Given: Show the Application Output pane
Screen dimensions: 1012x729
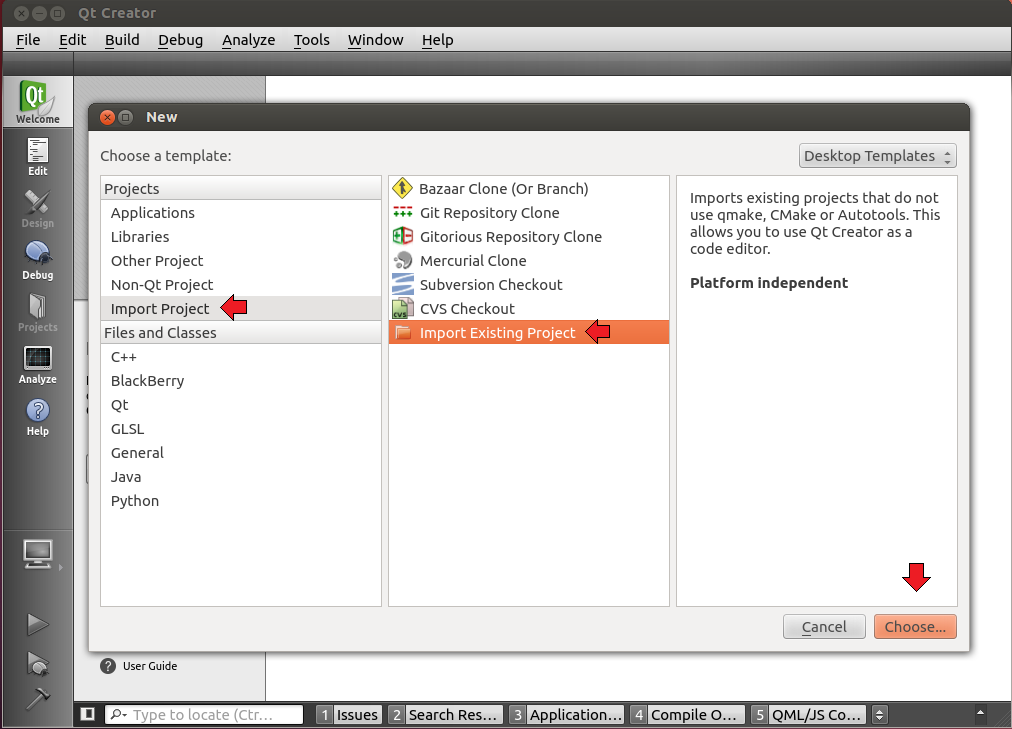Looking at the screenshot, I should pos(567,714).
